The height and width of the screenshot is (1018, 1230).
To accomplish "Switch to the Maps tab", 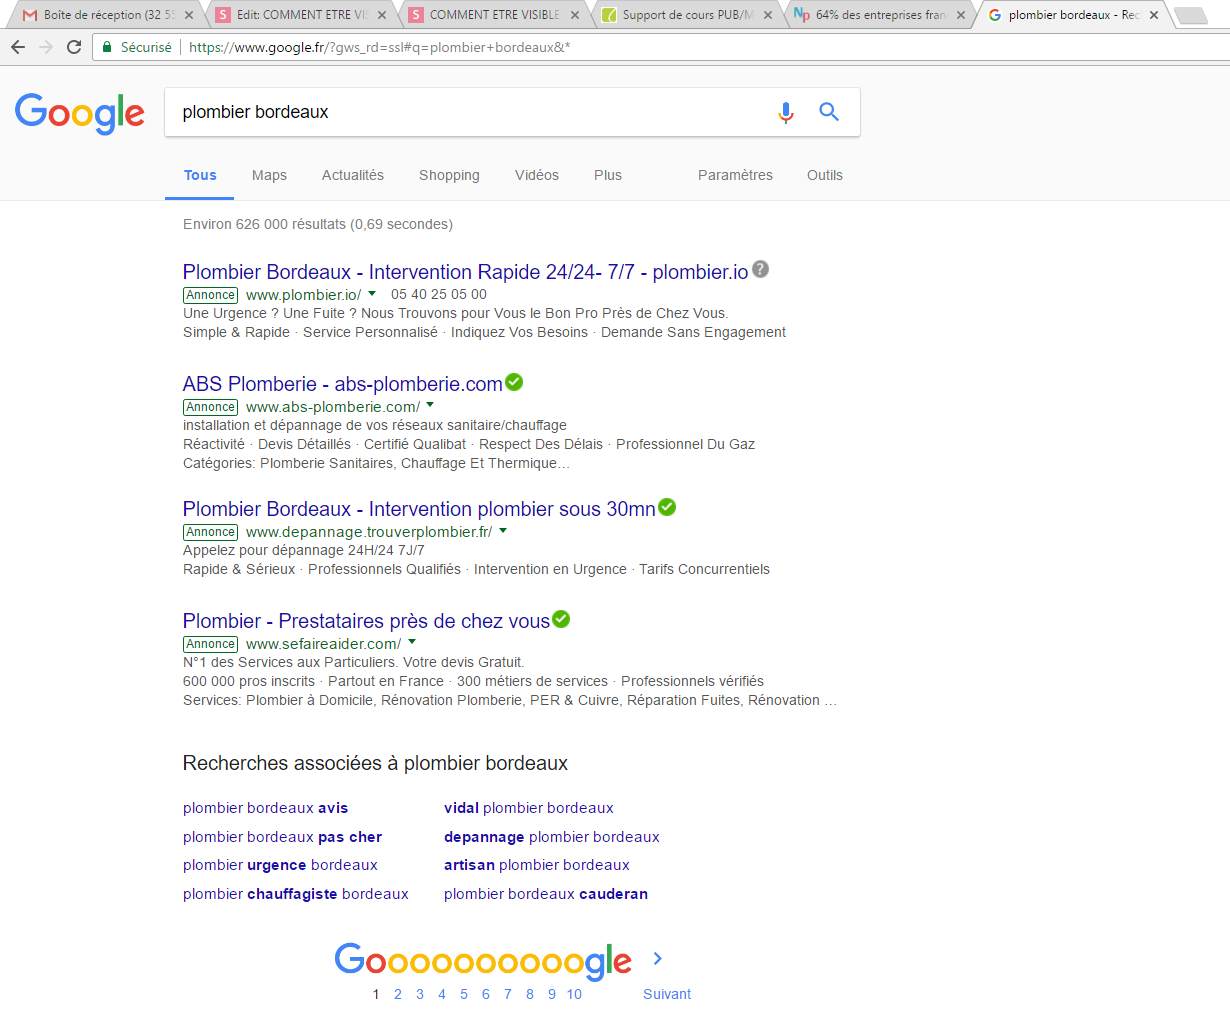I will (269, 175).
